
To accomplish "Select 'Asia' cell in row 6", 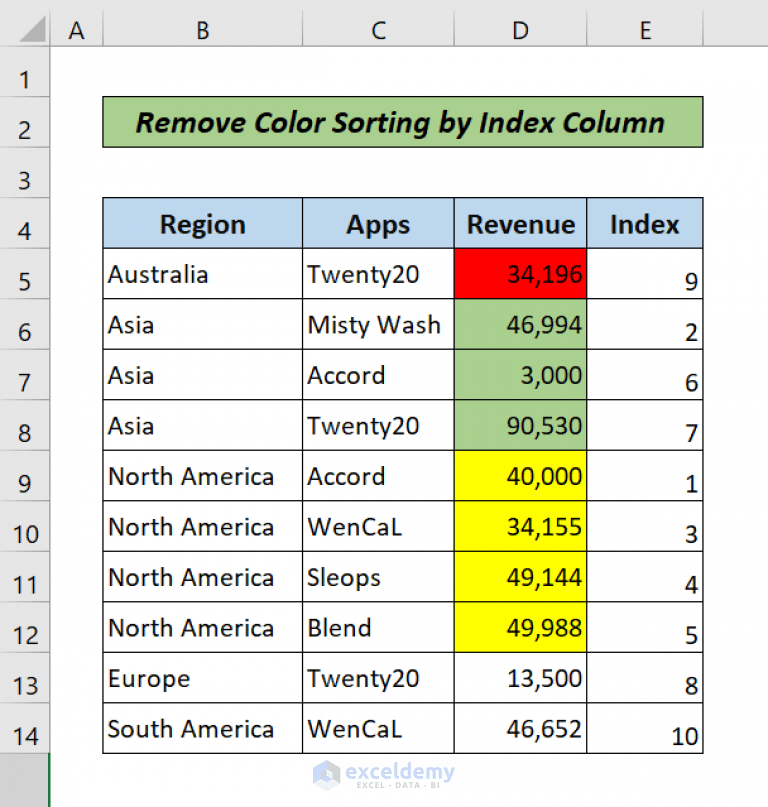I will pos(202,324).
